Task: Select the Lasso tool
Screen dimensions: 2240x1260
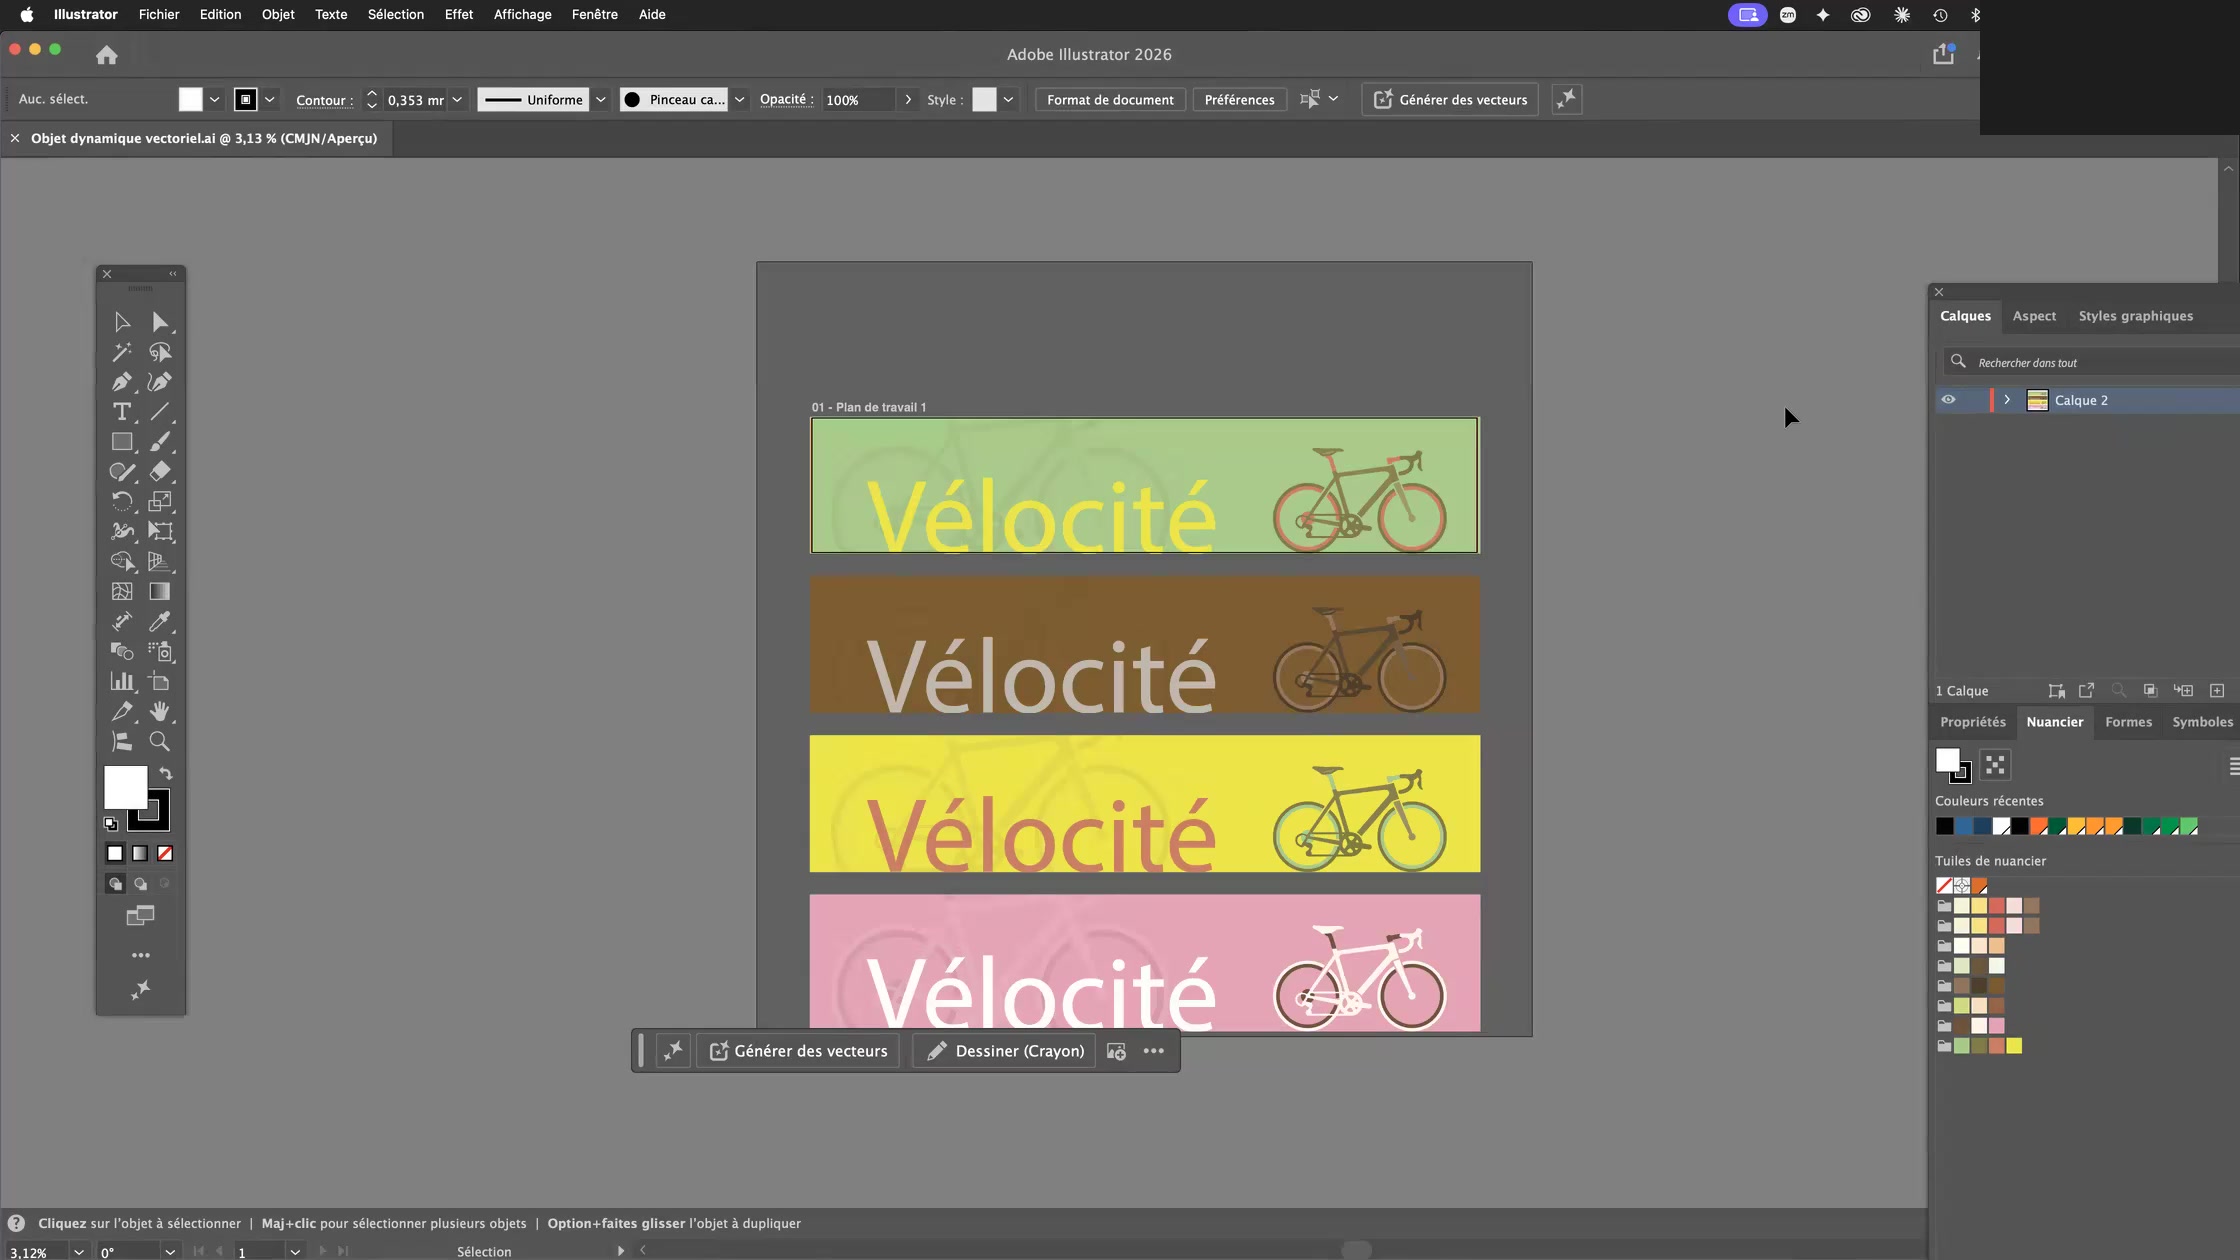Action: pyautogui.click(x=160, y=352)
